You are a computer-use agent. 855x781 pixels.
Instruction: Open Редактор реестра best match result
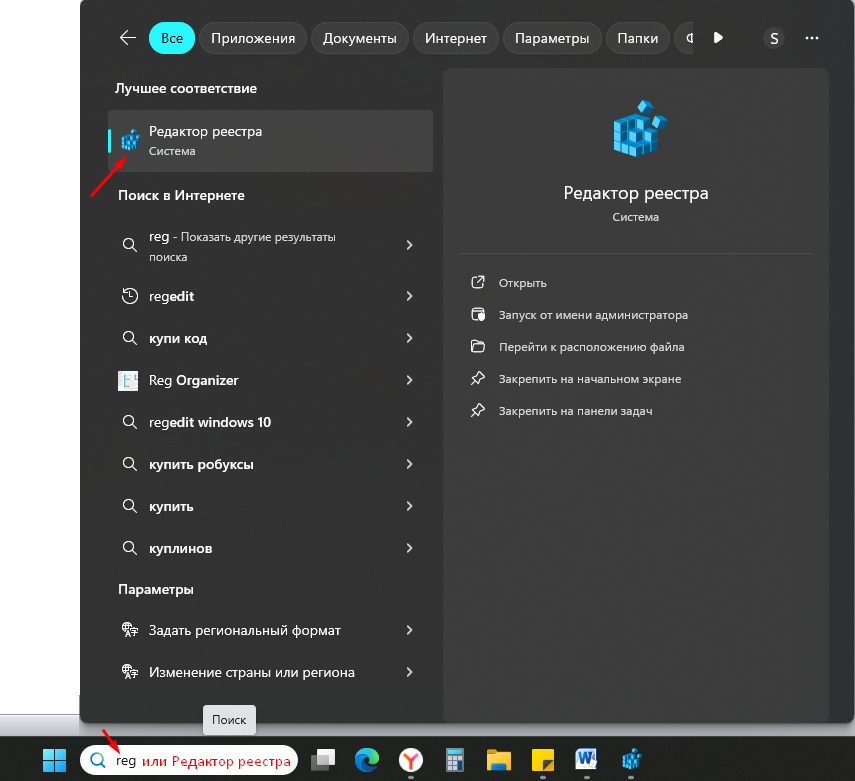(x=270, y=141)
